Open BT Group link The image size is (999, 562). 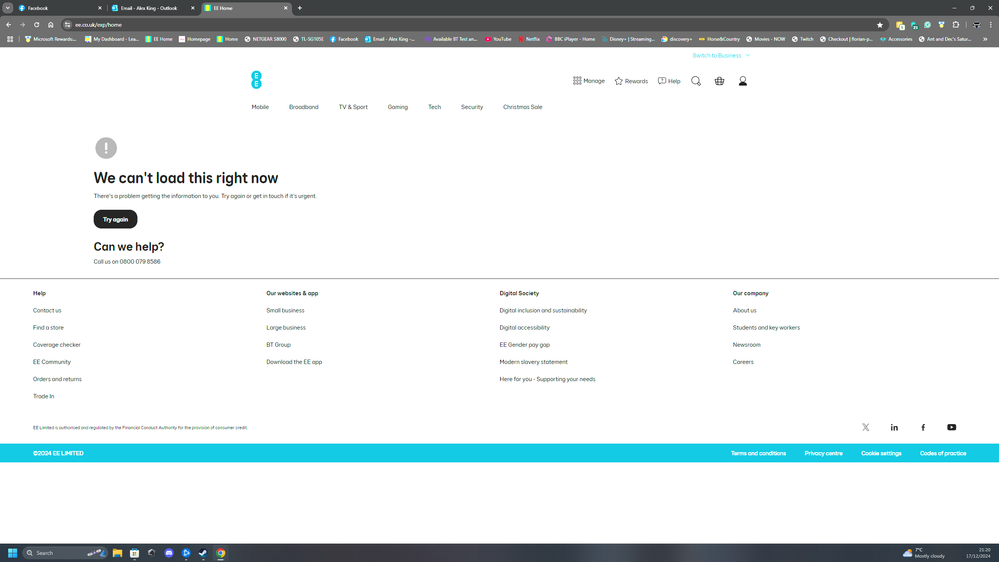pyautogui.click(x=278, y=345)
